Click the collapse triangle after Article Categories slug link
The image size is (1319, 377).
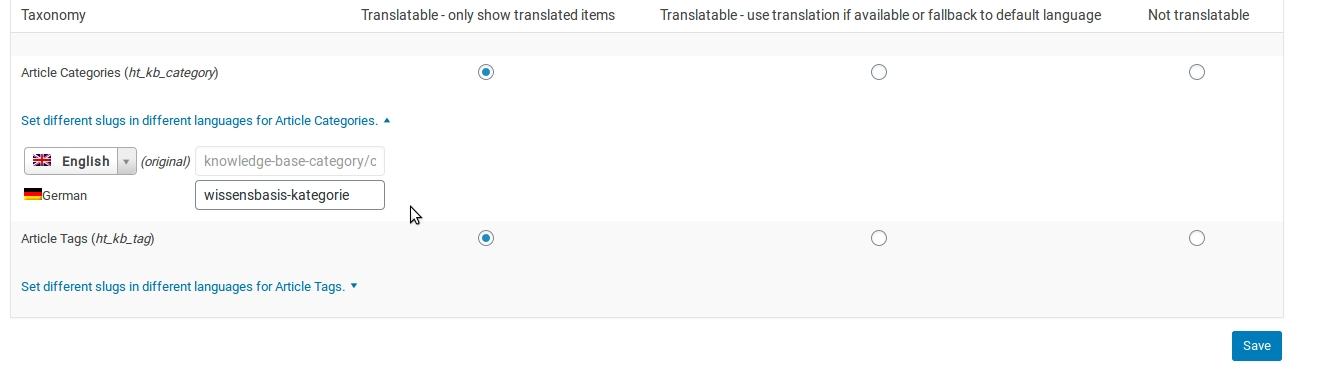[x=387, y=120]
